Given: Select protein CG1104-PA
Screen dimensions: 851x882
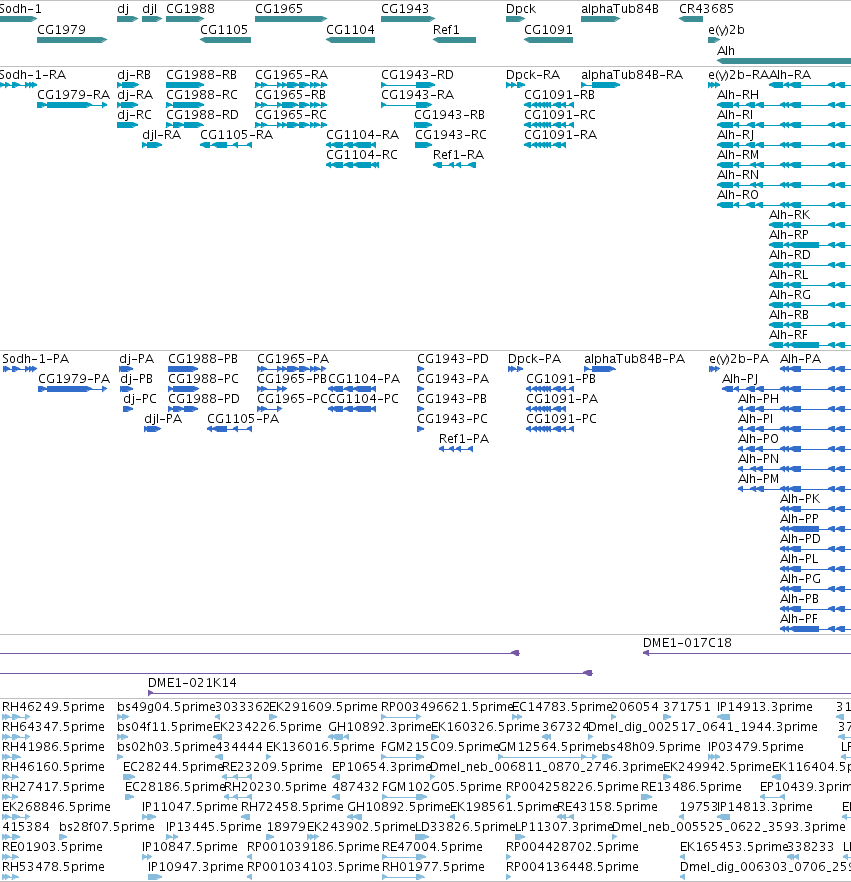Looking at the screenshot, I should click(352, 389).
